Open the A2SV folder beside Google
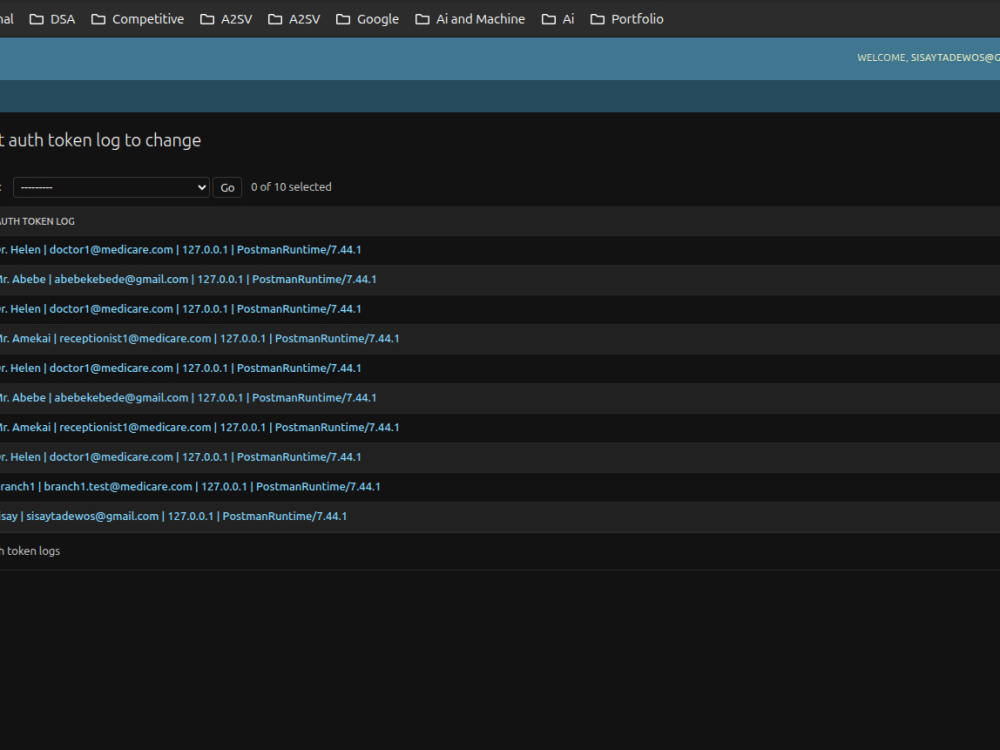1000x750 pixels. (x=294, y=19)
